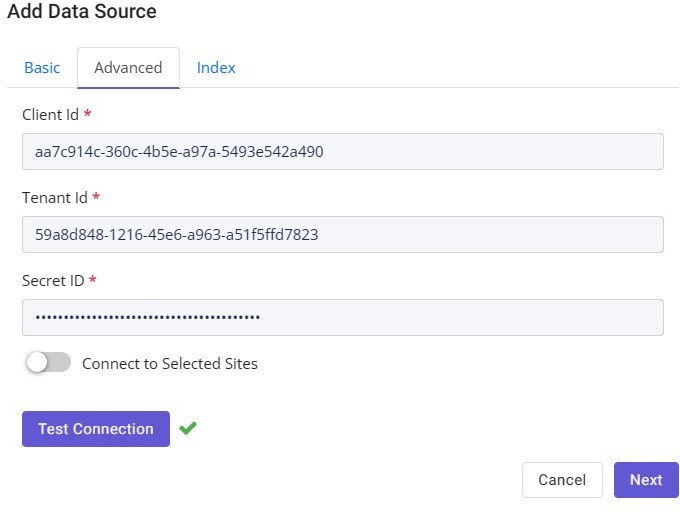Click the Secret ID field label
Viewport: 680px width, 512px height.
tap(53, 281)
